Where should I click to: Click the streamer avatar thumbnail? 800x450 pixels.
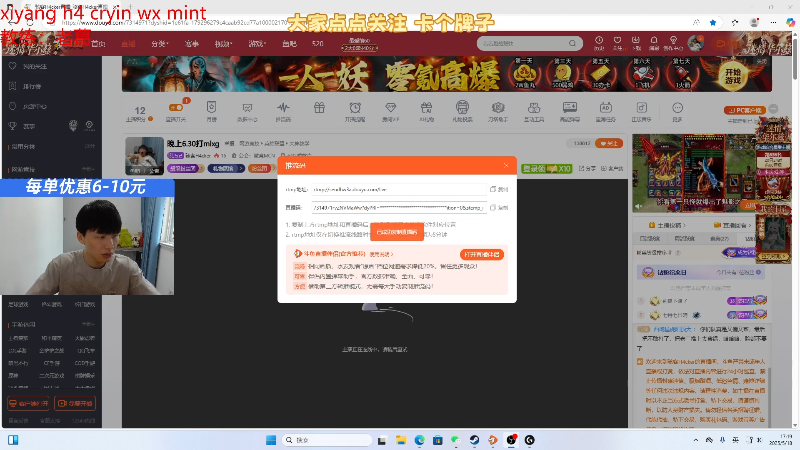(x=144, y=156)
